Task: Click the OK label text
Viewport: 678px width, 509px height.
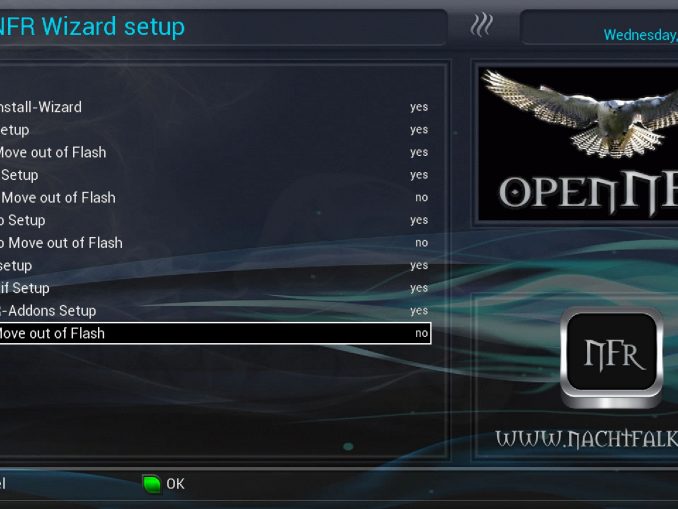Action: (x=176, y=484)
